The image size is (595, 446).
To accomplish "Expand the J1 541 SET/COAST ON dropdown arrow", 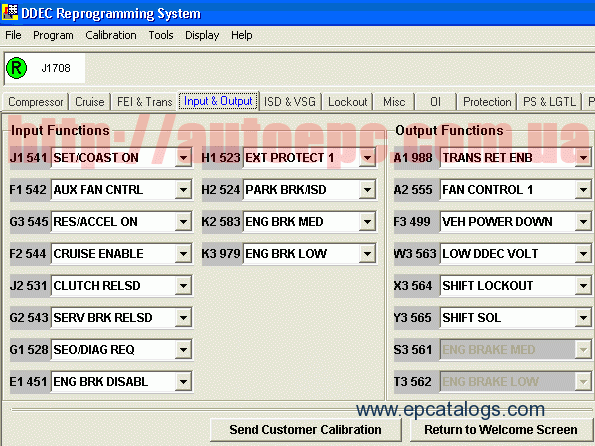I will [x=183, y=158].
